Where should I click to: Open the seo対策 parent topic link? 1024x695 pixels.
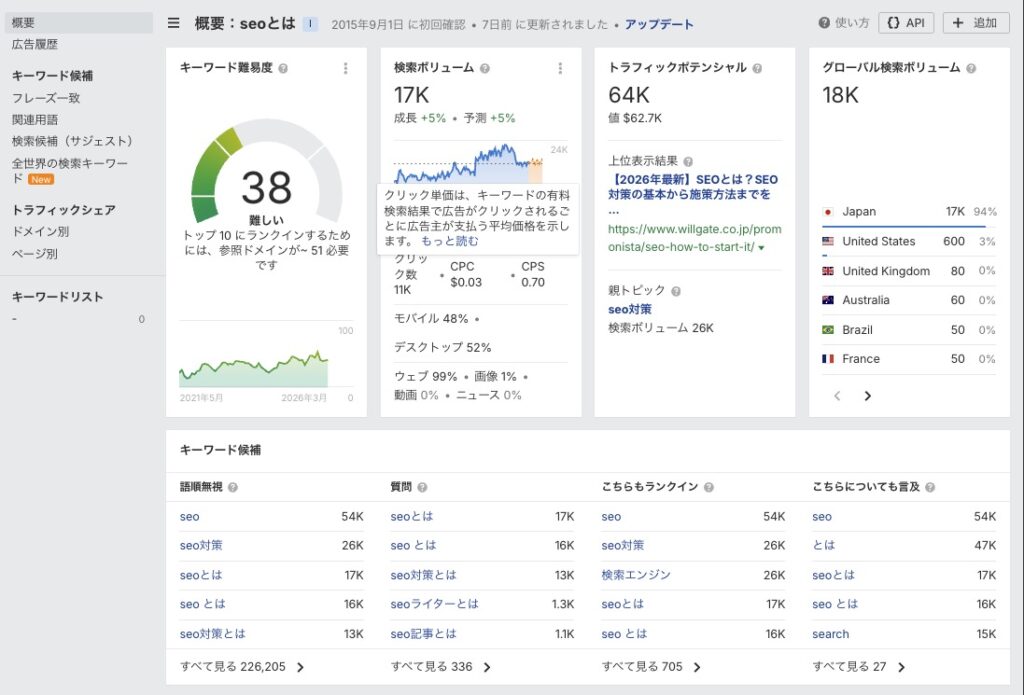630,309
